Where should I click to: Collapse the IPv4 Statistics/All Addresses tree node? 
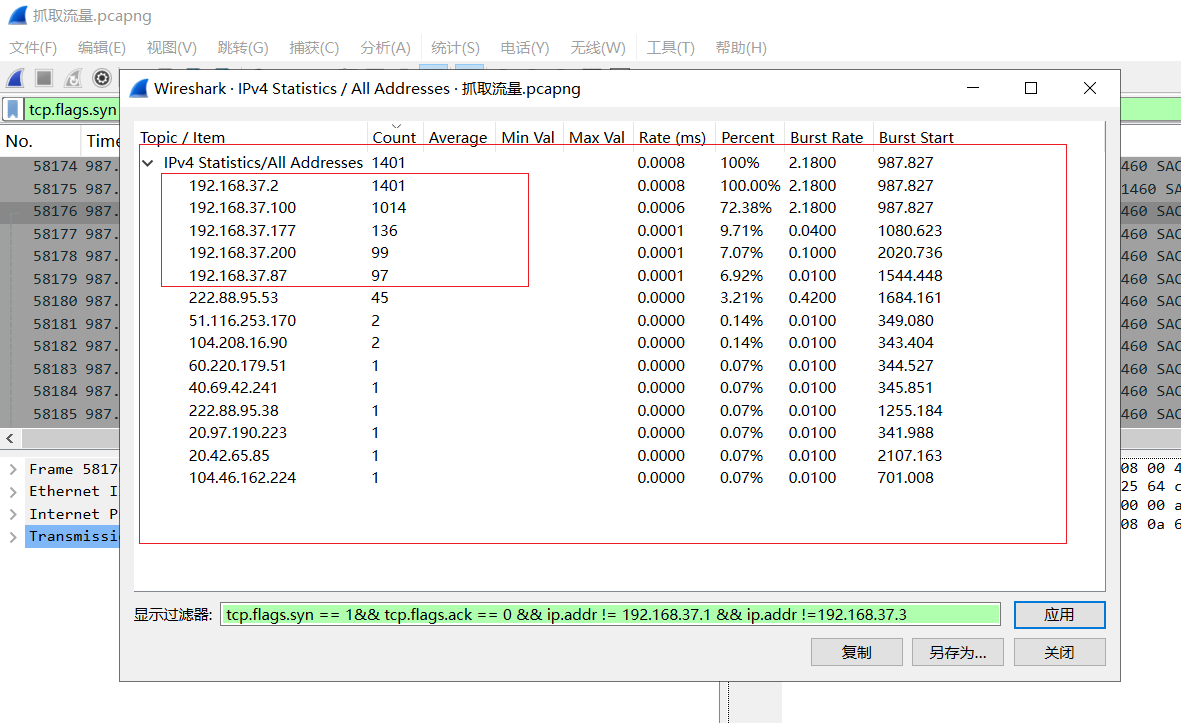[x=148, y=163]
